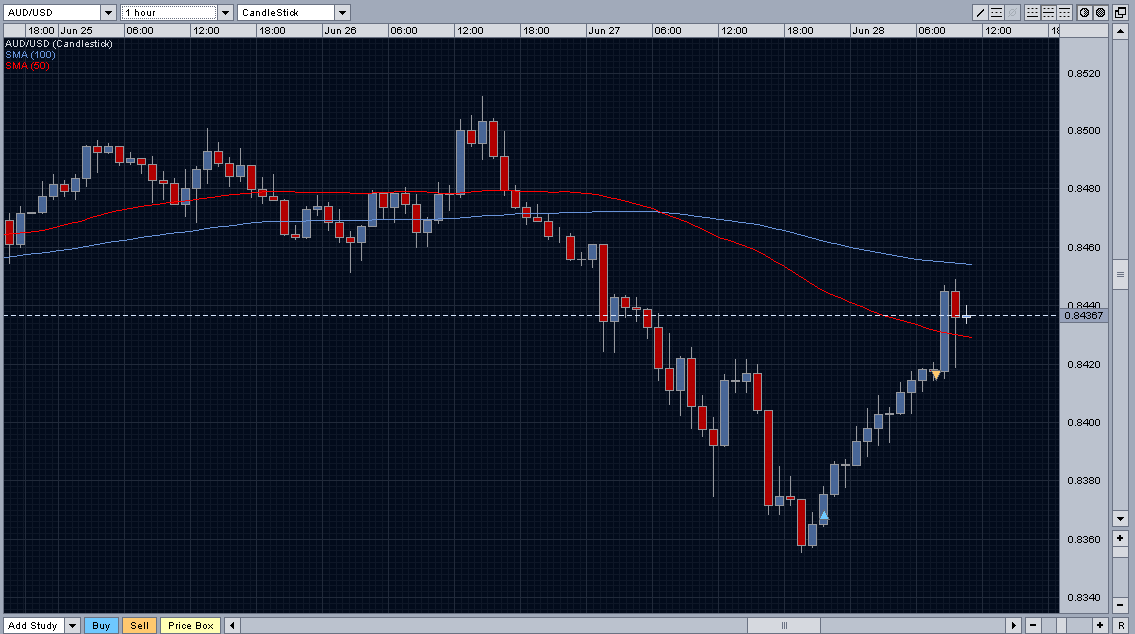
Task: Click the Jun 27 date header
Action: pos(604,30)
